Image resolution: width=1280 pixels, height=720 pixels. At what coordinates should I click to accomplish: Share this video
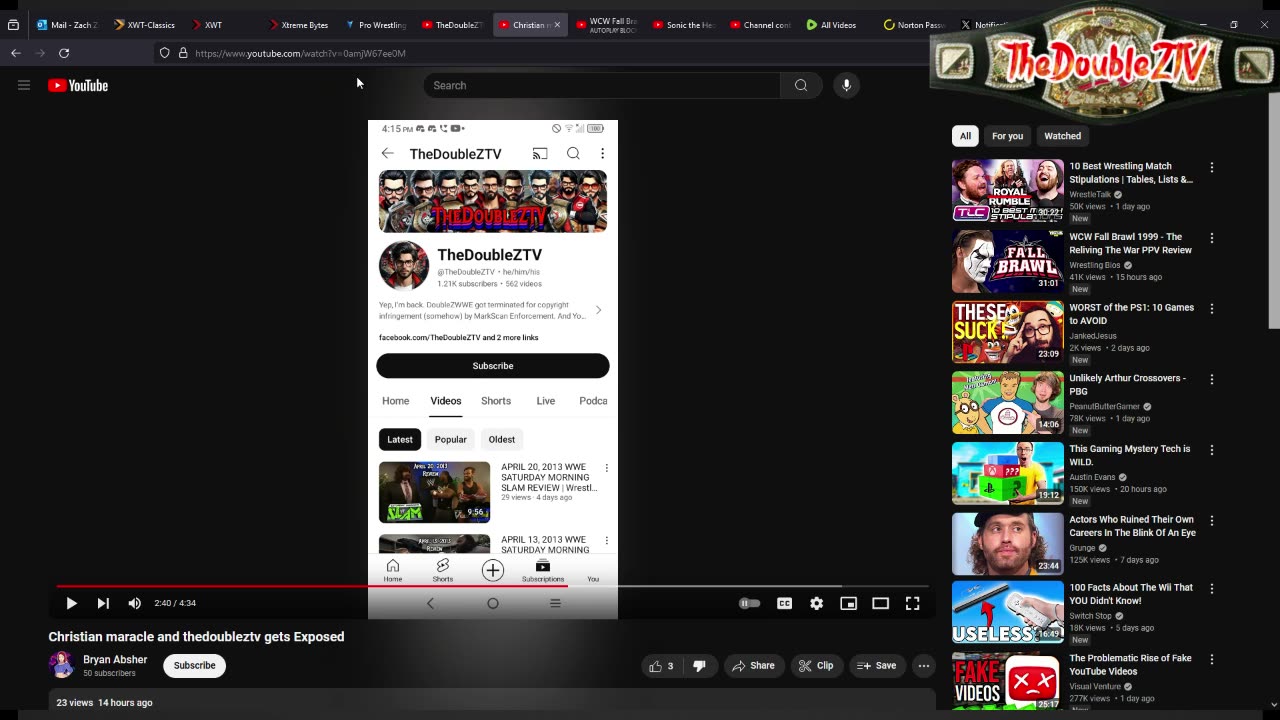[754, 665]
